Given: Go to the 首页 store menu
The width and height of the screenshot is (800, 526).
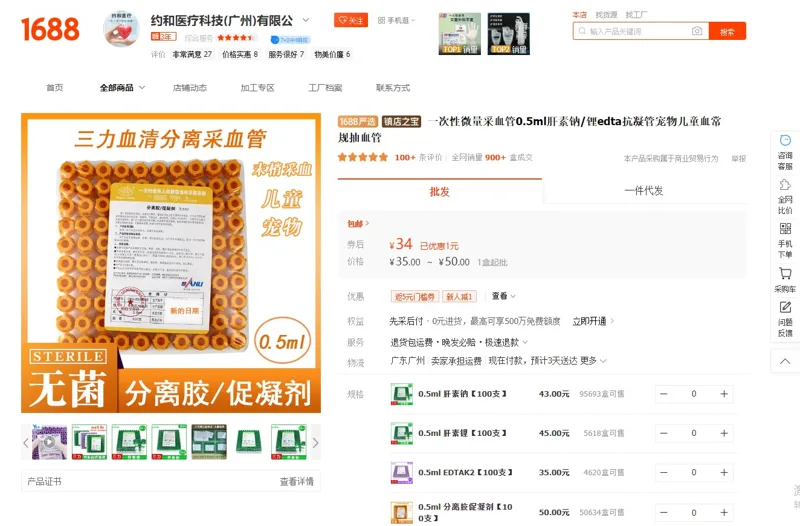Looking at the screenshot, I should click(x=55, y=88).
